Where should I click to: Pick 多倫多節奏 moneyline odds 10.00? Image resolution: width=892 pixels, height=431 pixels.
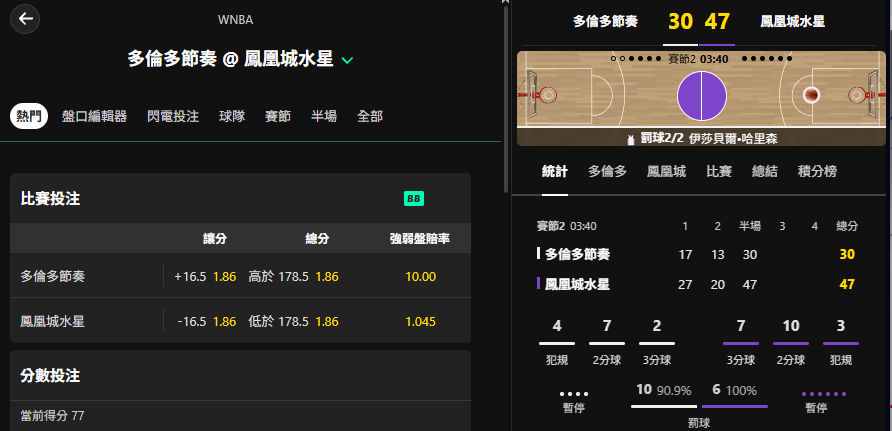click(x=420, y=277)
